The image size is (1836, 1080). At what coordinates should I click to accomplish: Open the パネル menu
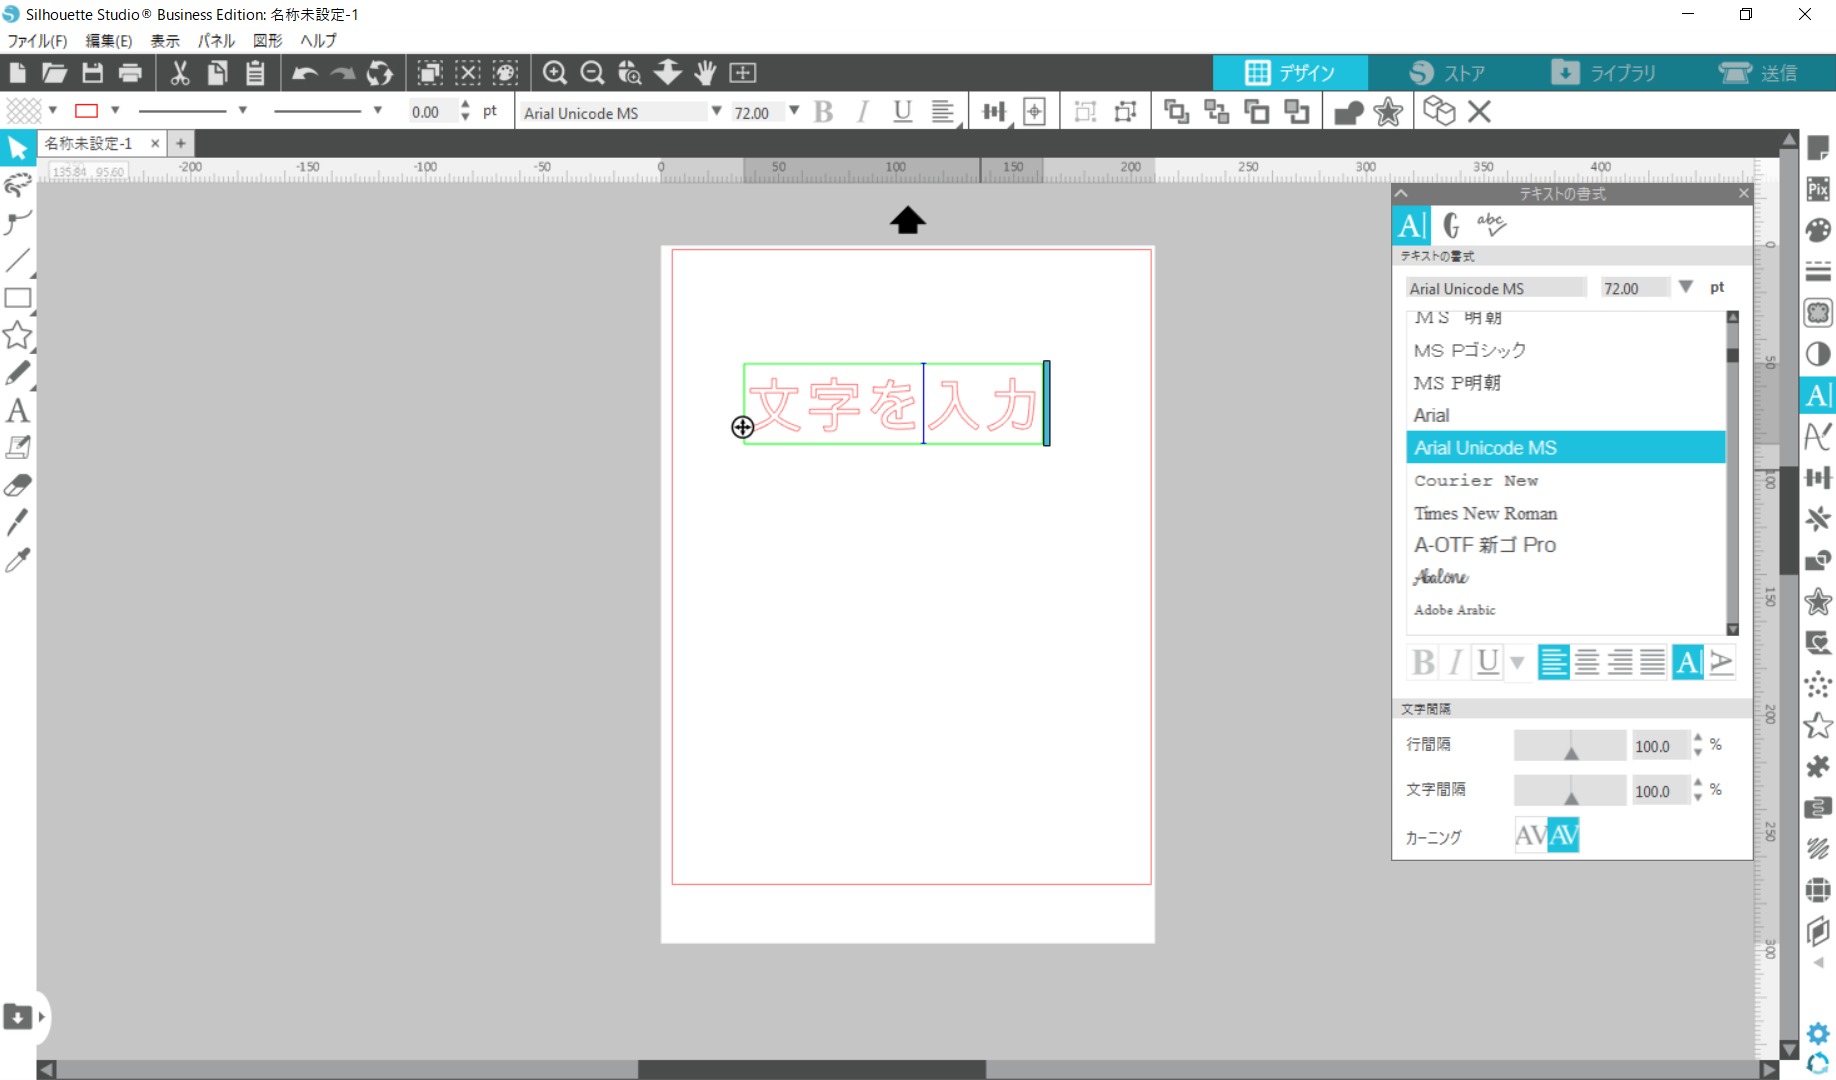216,41
